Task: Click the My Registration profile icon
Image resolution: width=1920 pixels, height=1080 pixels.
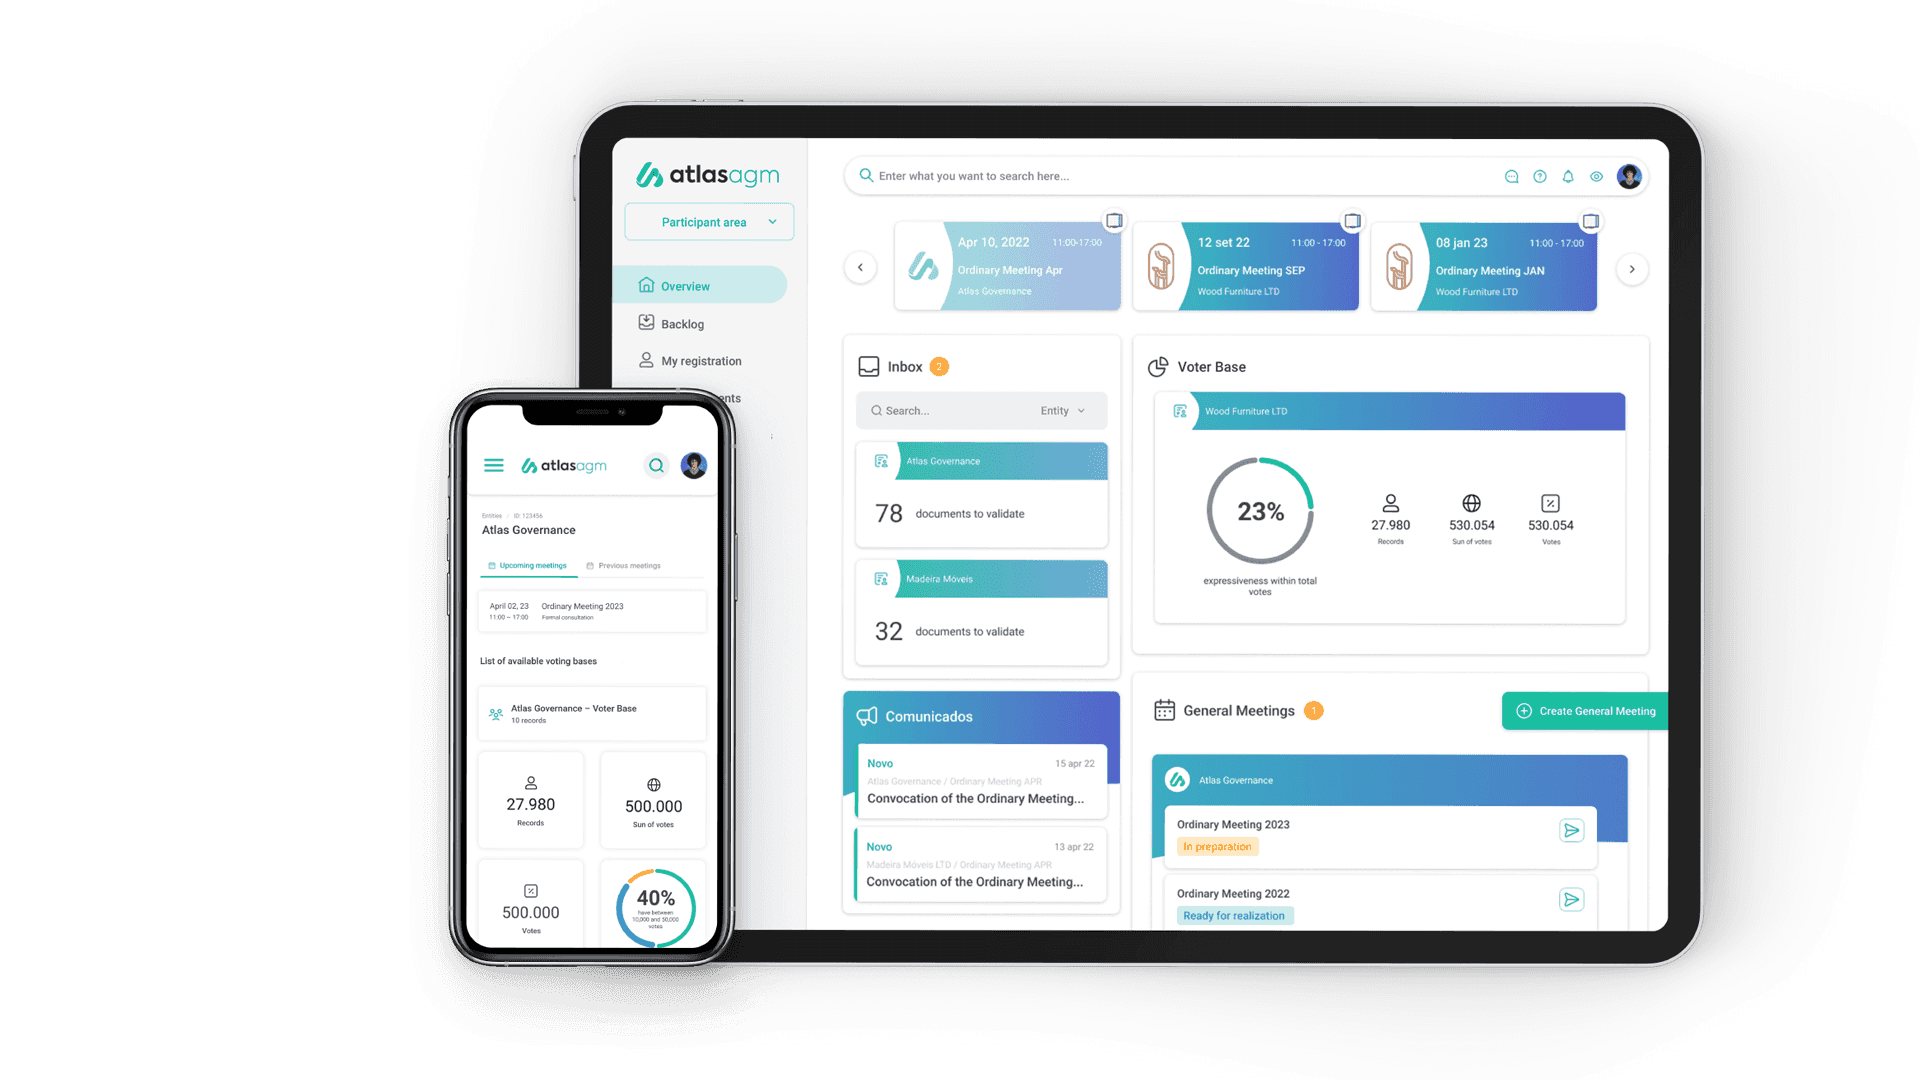Action: pos(645,360)
